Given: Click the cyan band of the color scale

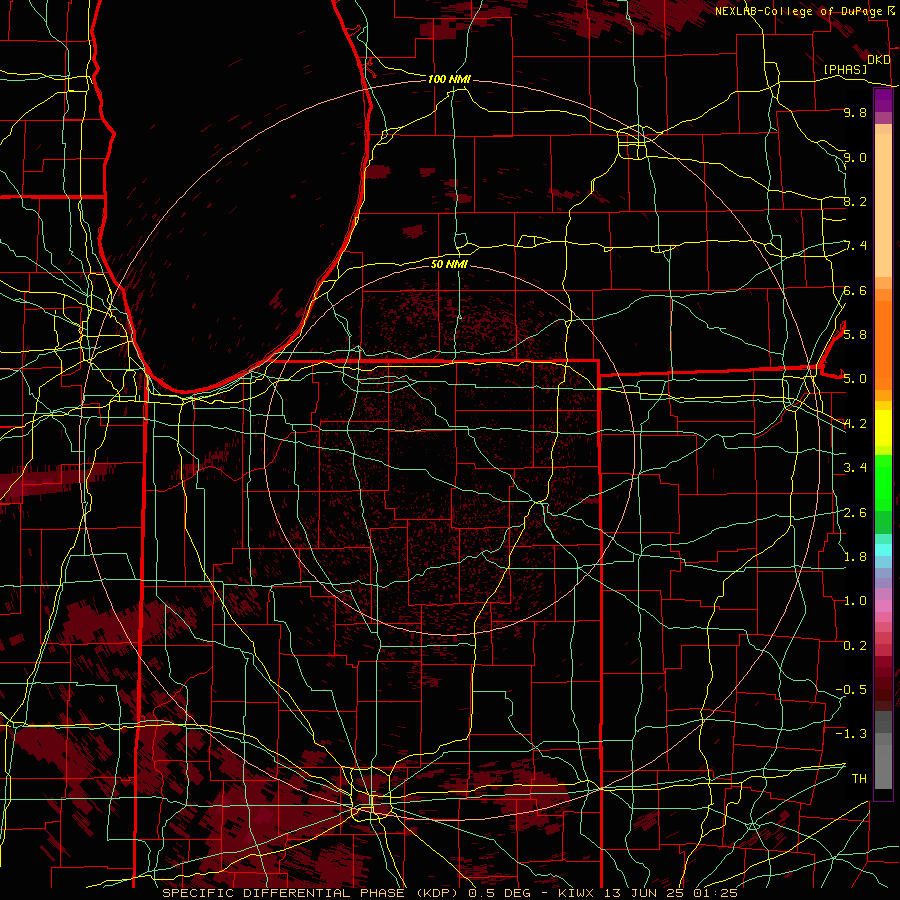Looking at the screenshot, I should (x=883, y=550).
